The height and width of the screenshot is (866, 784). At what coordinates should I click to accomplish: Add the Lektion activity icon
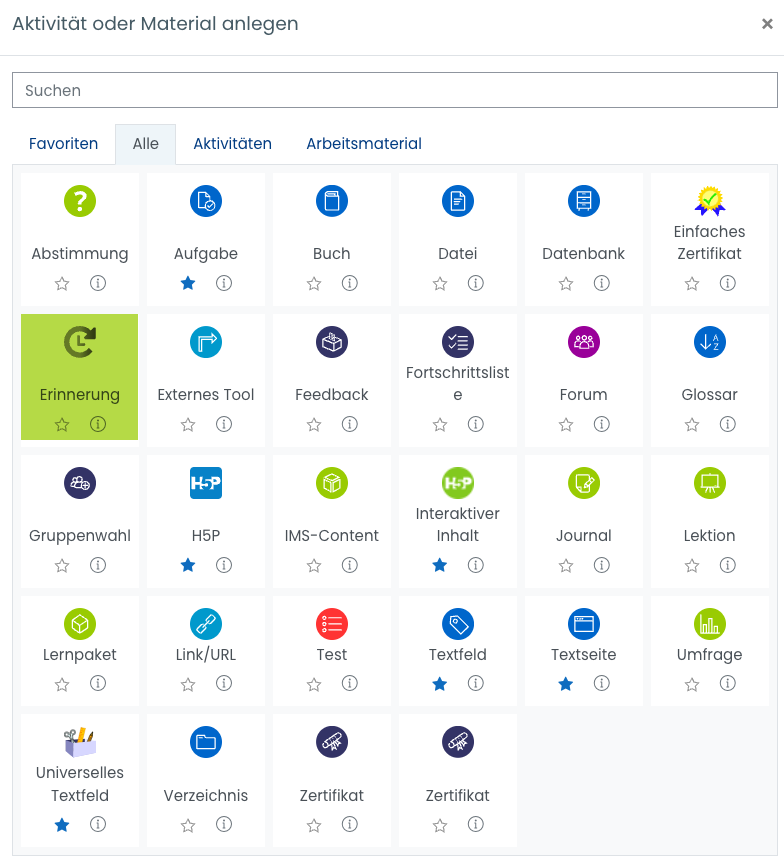pos(710,483)
